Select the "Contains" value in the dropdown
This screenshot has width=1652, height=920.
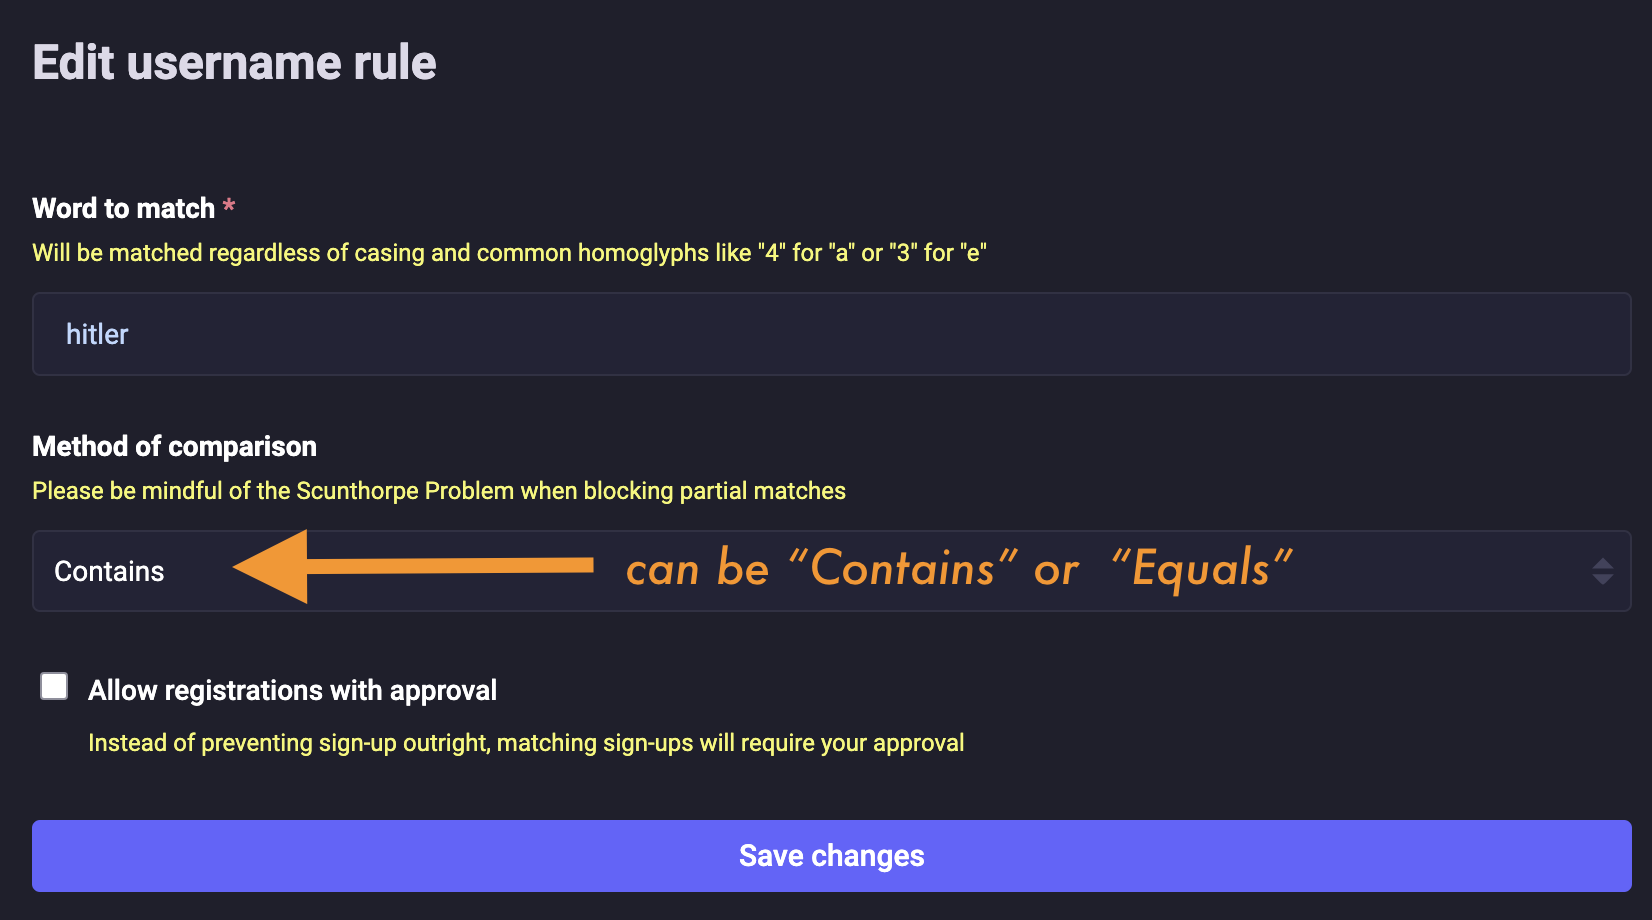click(109, 571)
